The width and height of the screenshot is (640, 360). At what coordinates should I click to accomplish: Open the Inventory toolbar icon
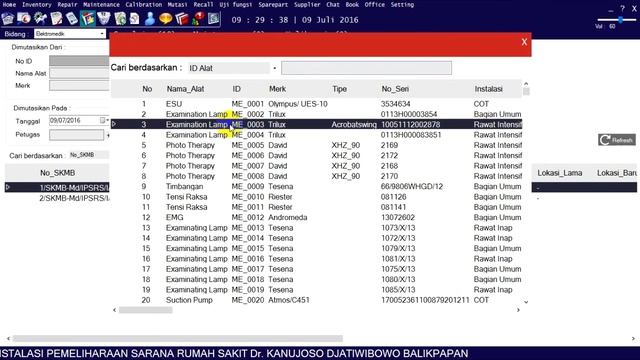24,19
